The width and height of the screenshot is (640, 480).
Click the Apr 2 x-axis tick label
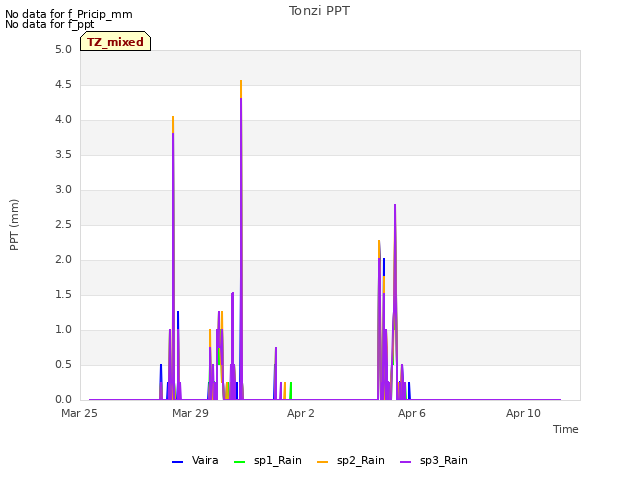click(x=301, y=413)
